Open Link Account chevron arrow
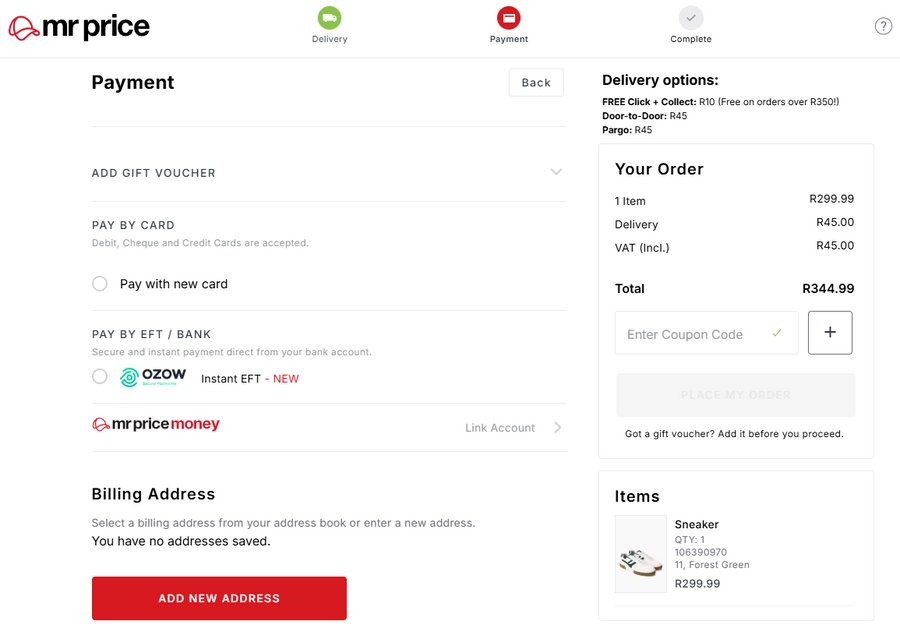The width and height of the screenshot is (900, 642). tap(557, 428)
